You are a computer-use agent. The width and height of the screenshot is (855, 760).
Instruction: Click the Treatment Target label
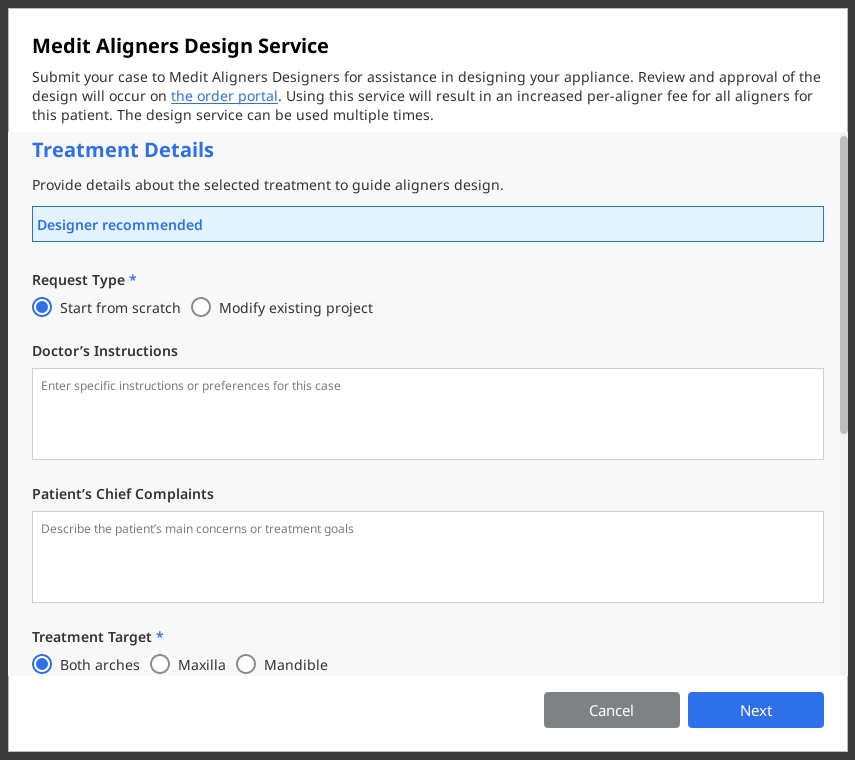(x=92, y=637)
